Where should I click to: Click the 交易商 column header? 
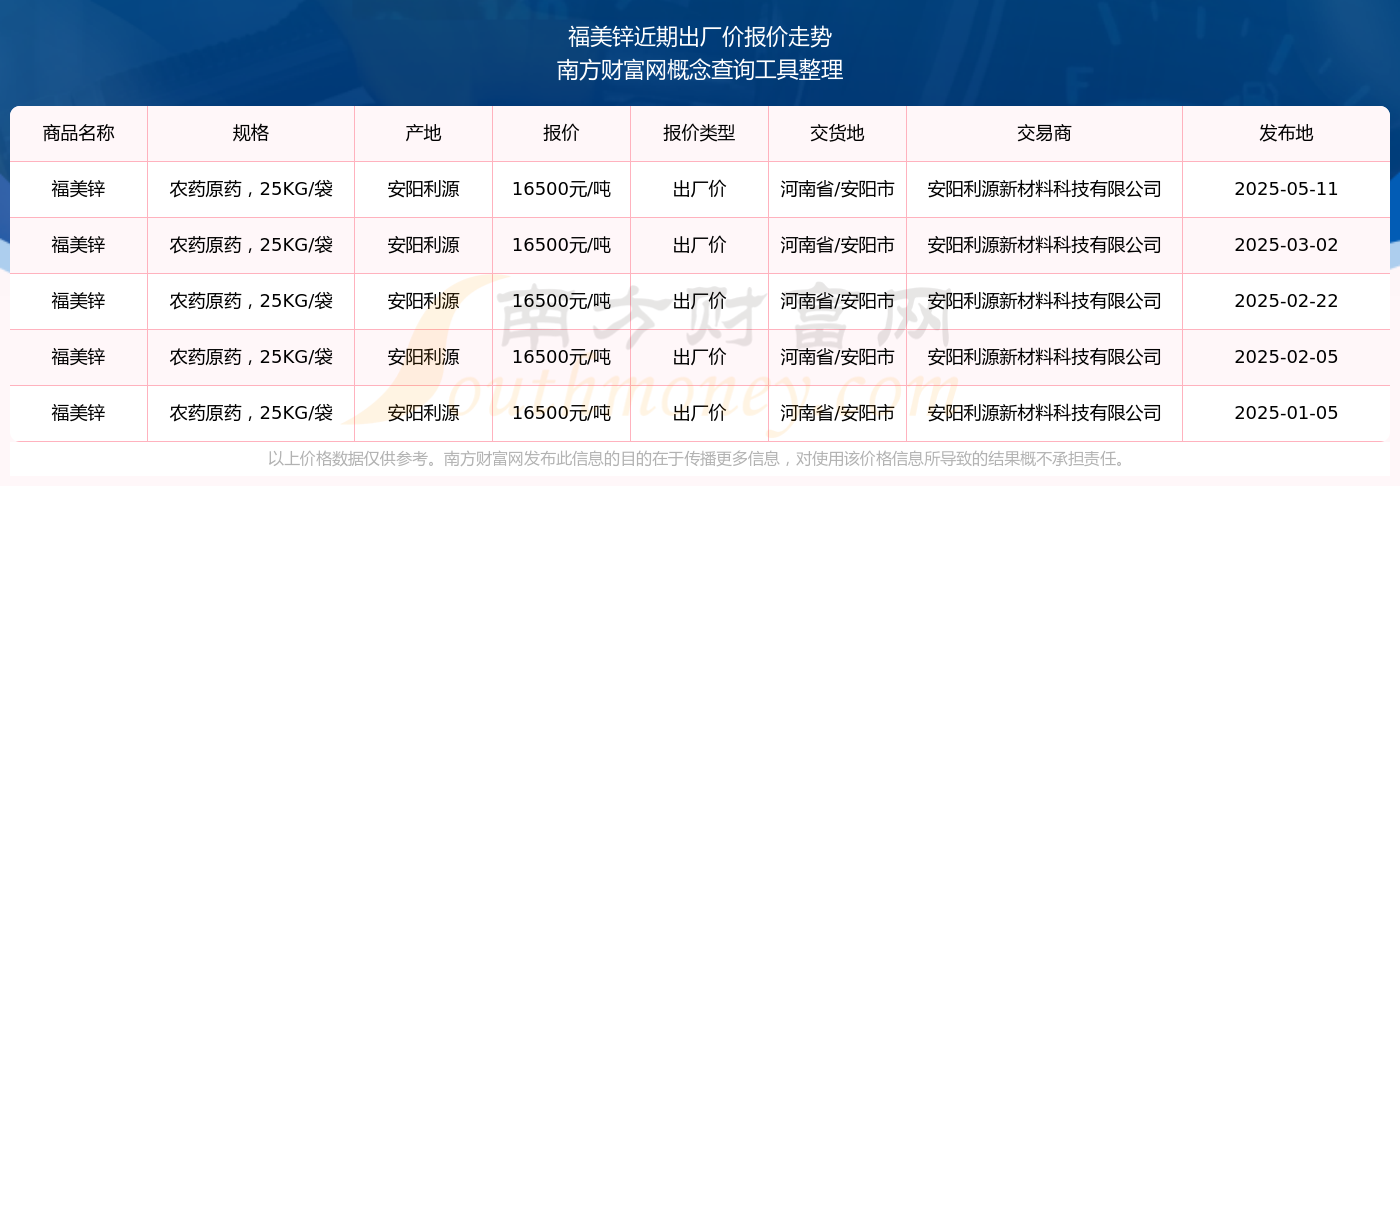pos(1045,134)
